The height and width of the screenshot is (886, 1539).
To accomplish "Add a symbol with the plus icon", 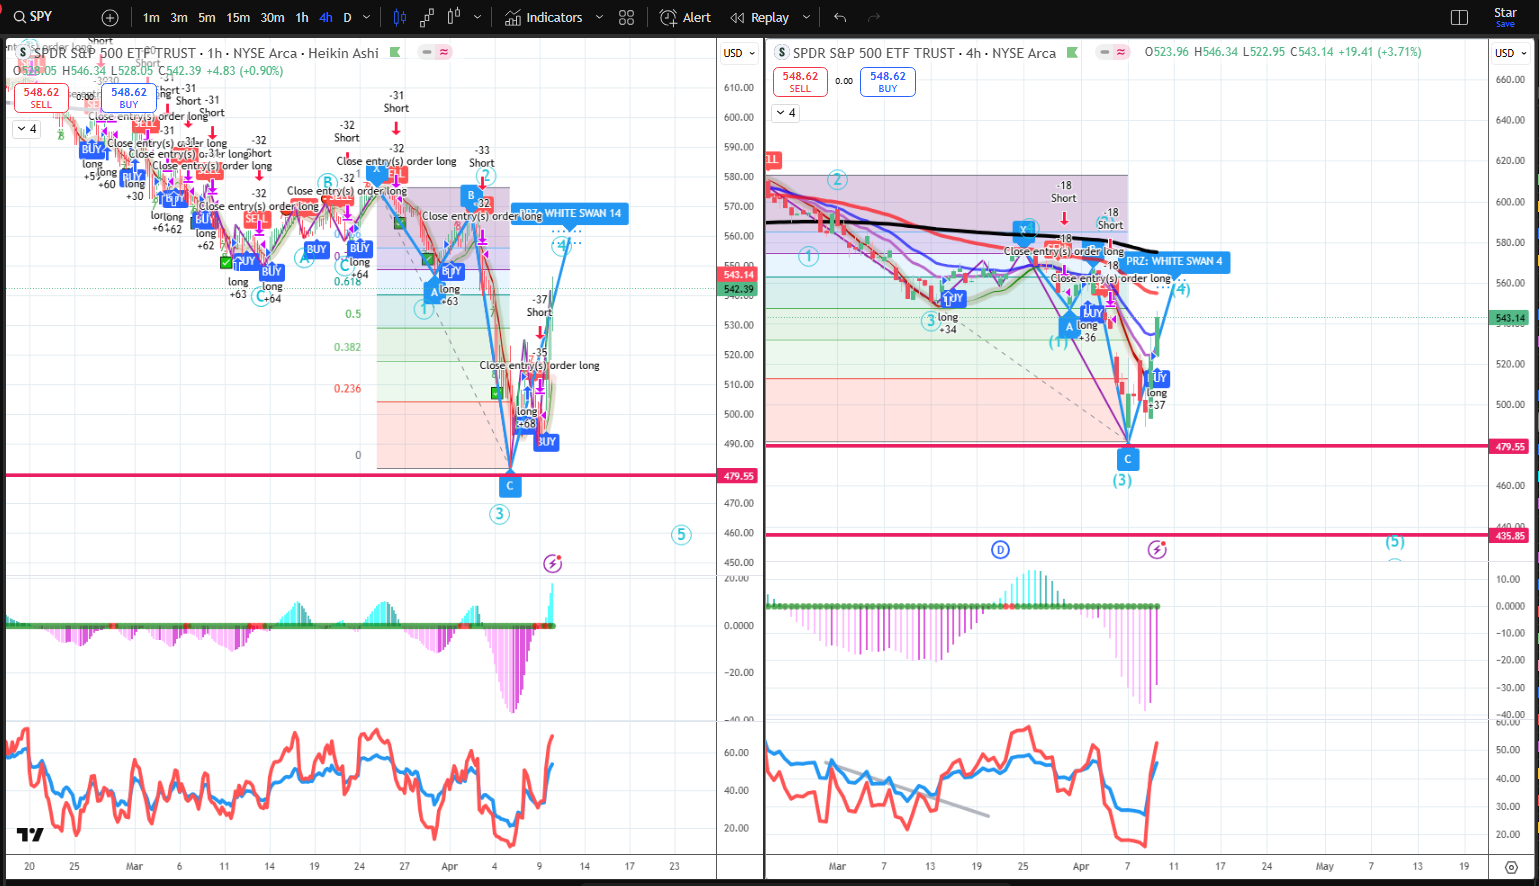I will point(110,18).
